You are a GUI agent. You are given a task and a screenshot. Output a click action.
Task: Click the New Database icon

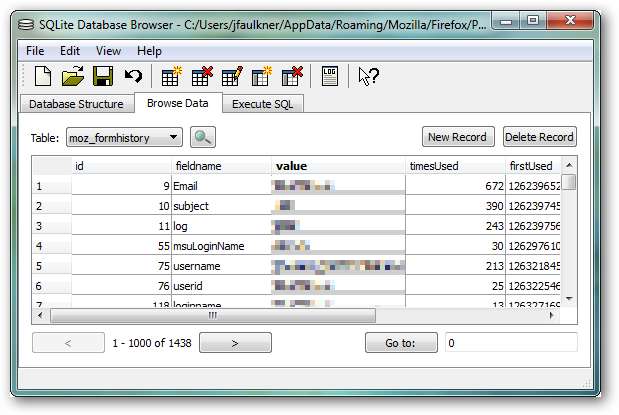pos(43,76)
